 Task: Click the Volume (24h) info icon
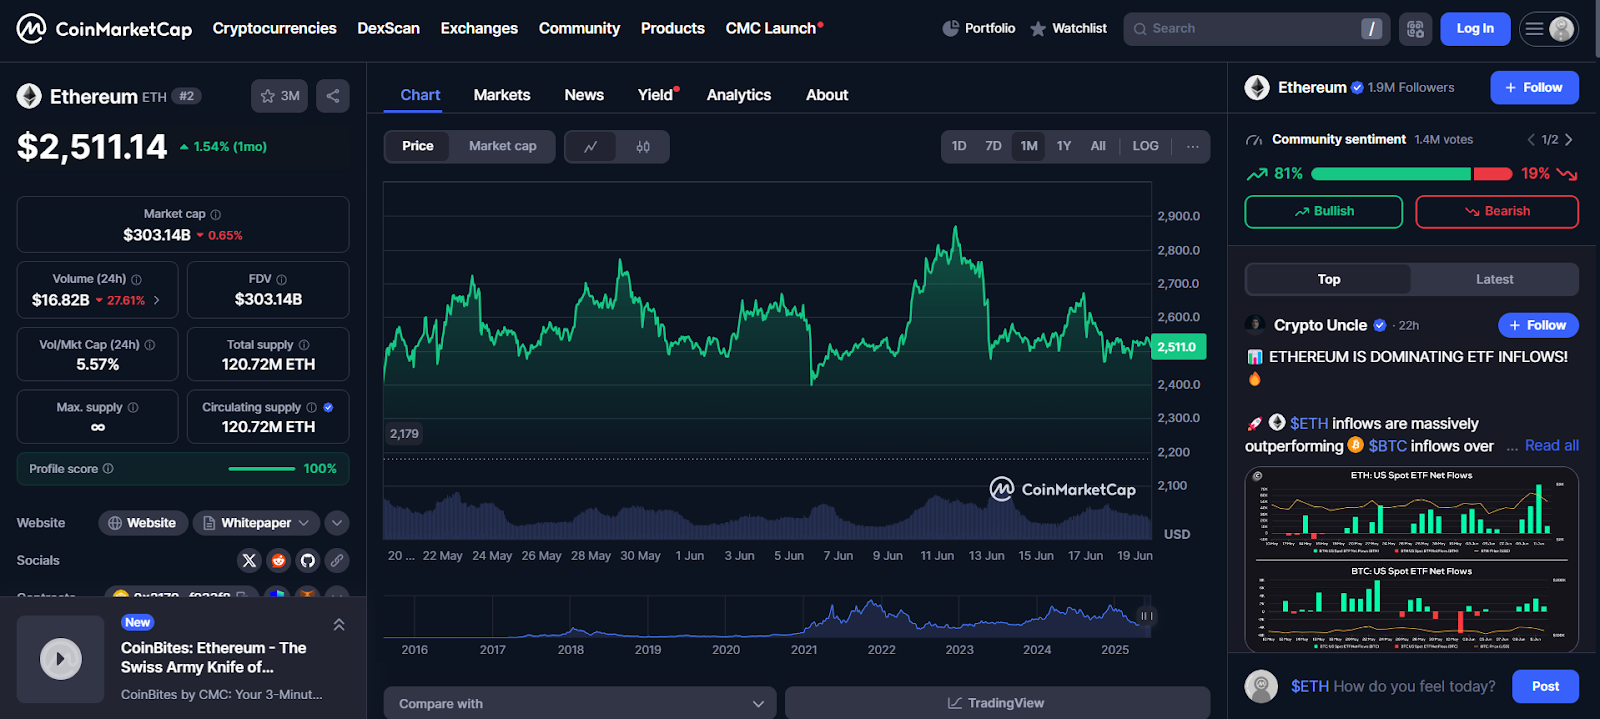pos(136,279)
